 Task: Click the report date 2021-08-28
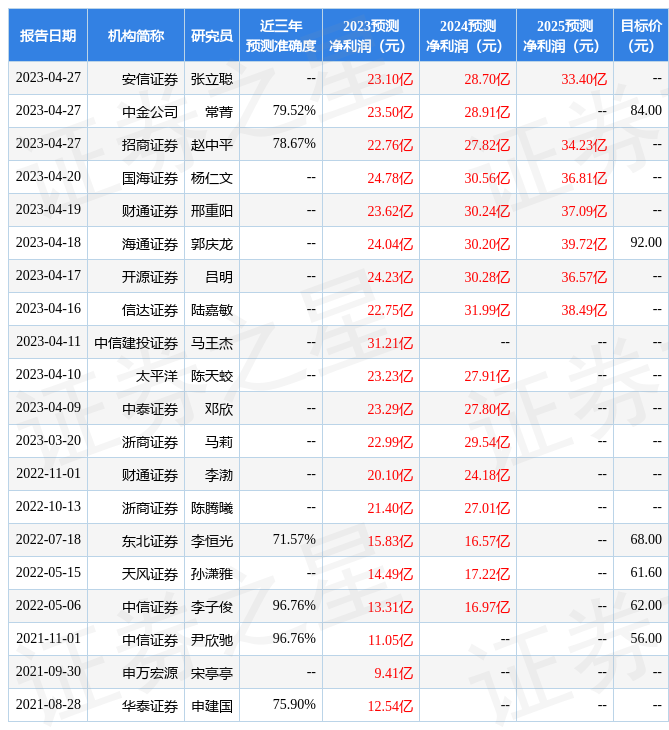(x=48, y=704)
